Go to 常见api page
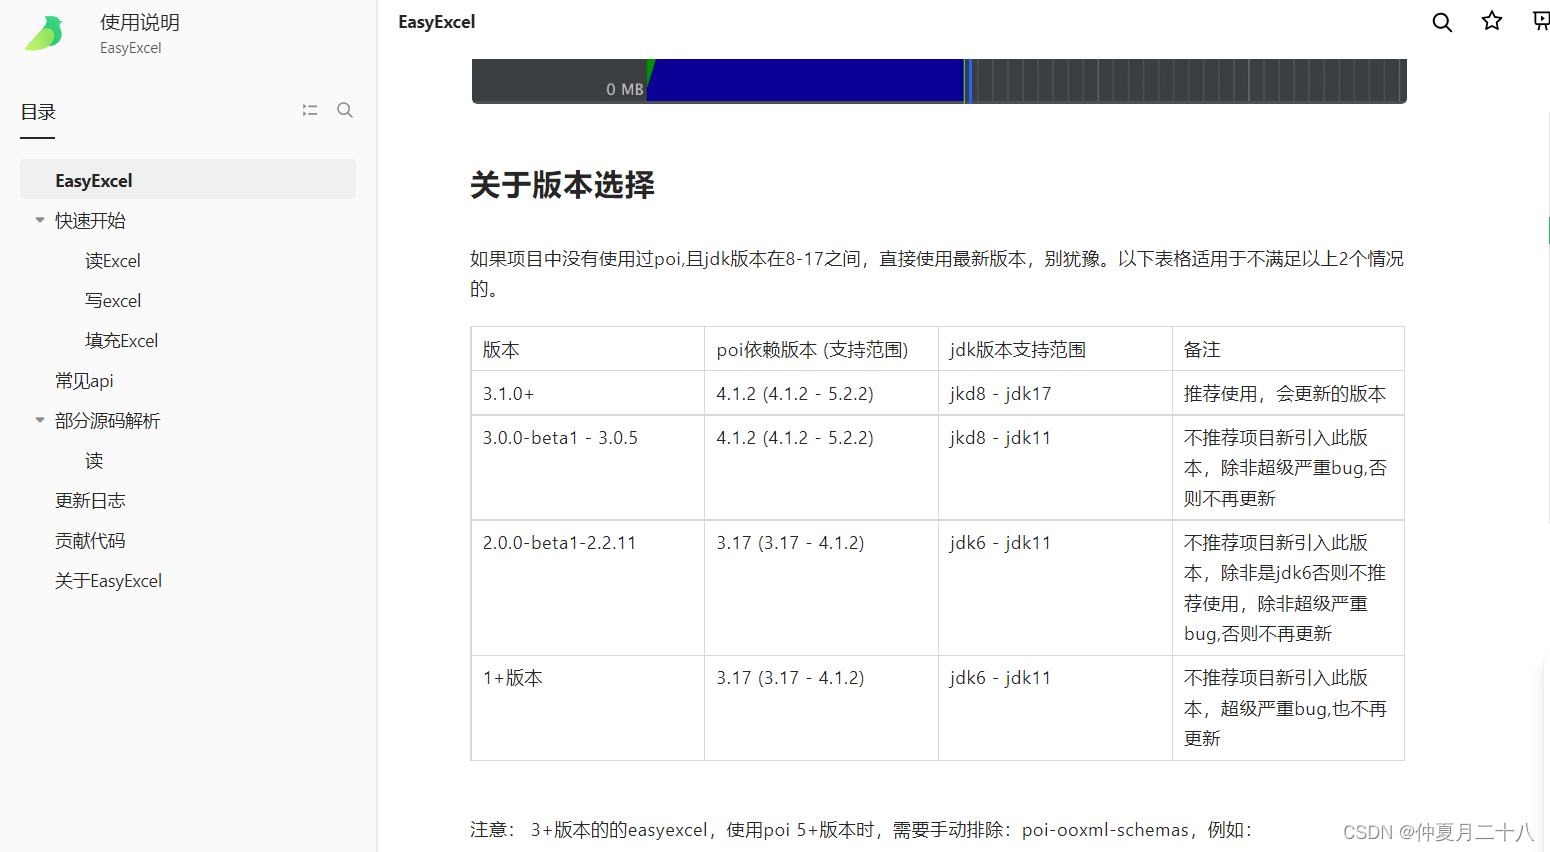Image resolution: width=1550 pixels, height=852 pixels. (84, 381)
